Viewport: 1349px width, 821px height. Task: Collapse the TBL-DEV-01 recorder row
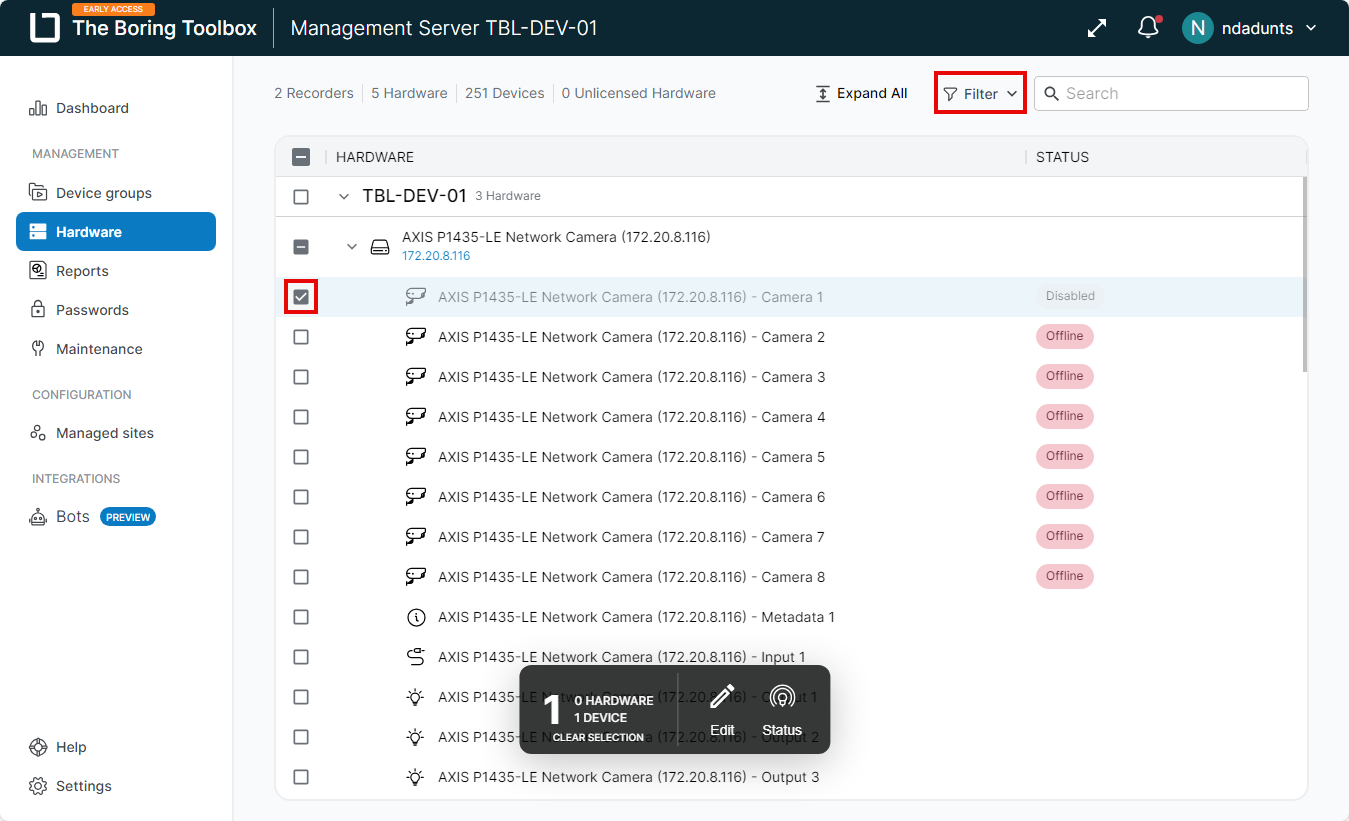point(344,197)
